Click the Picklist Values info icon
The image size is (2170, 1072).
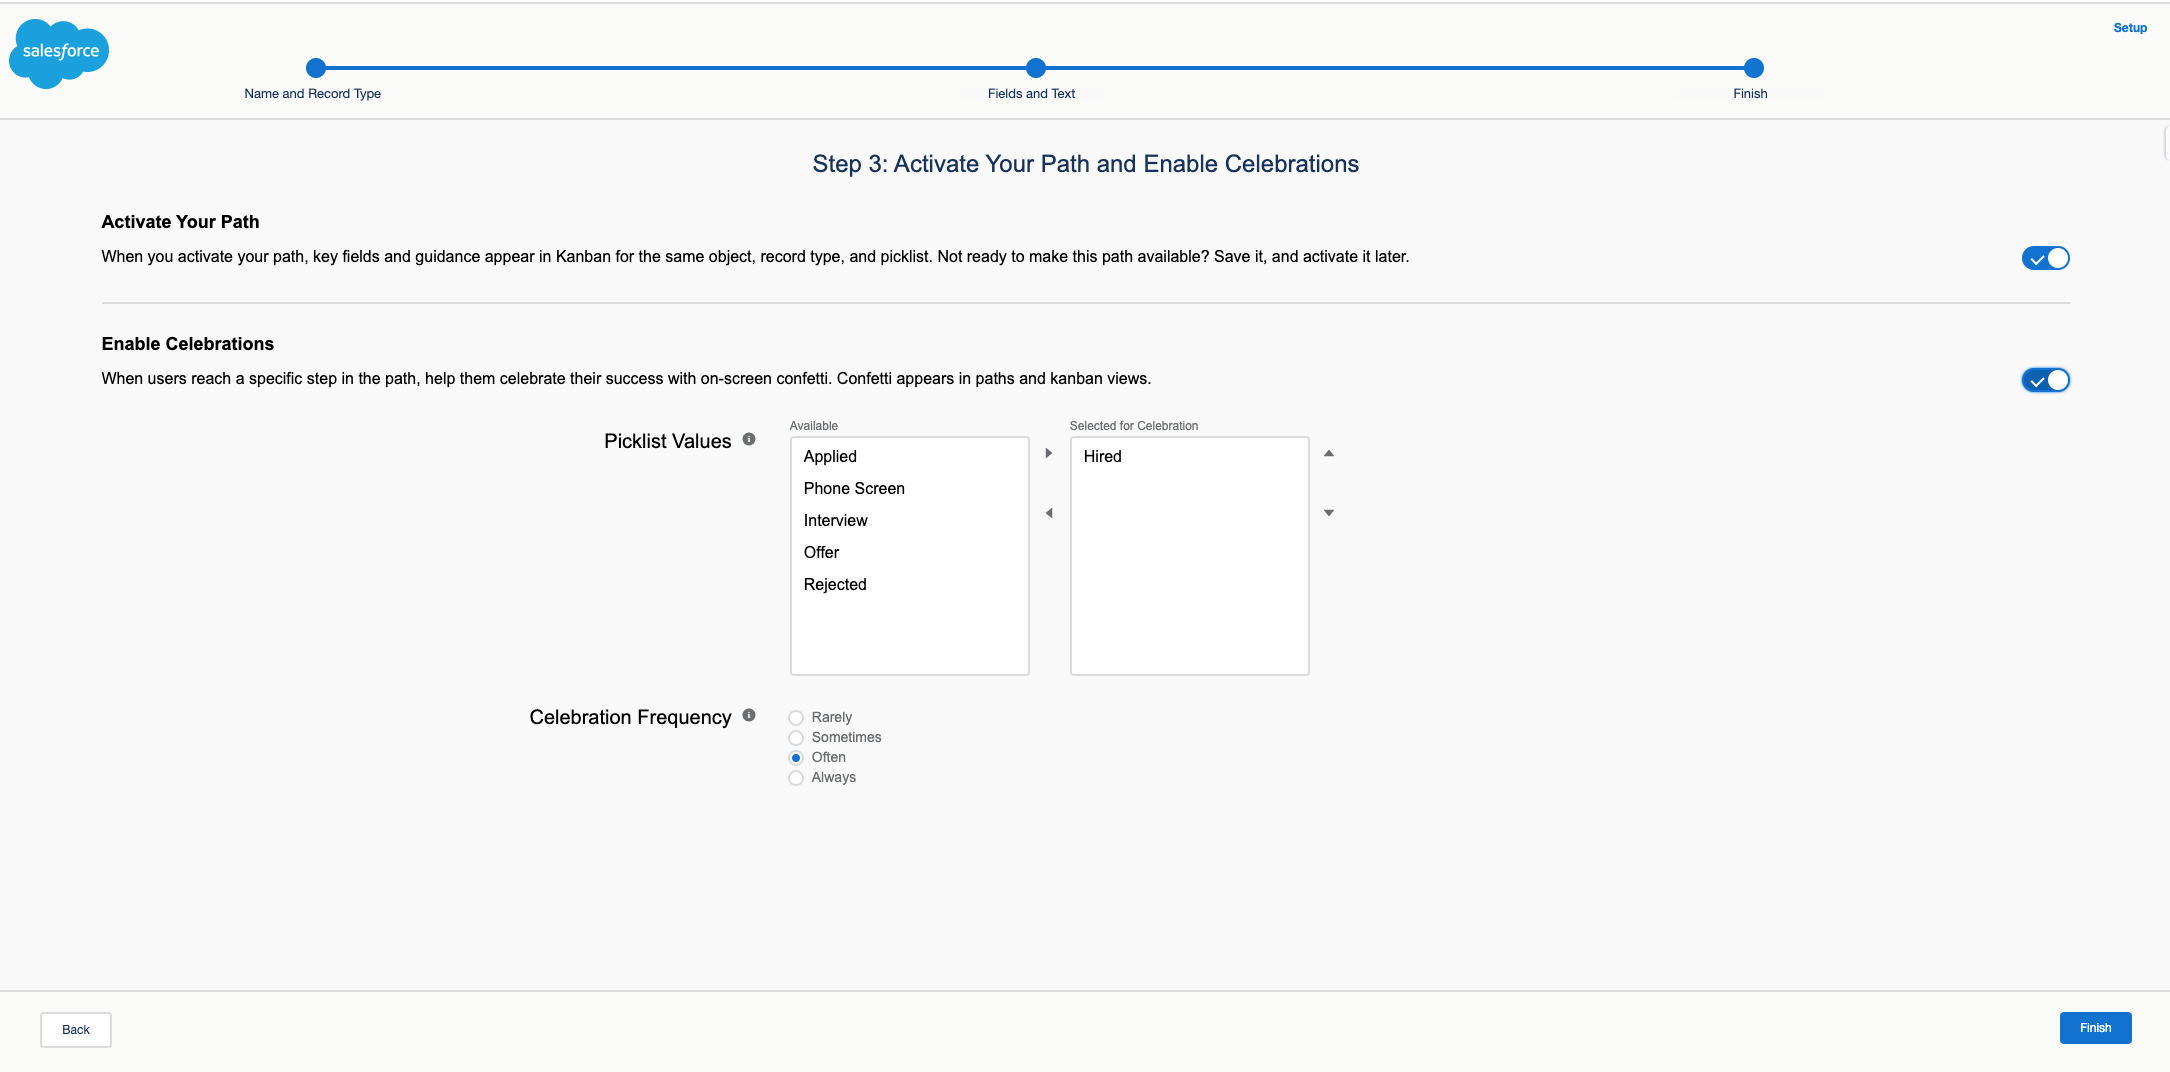(x=749, y=439)
